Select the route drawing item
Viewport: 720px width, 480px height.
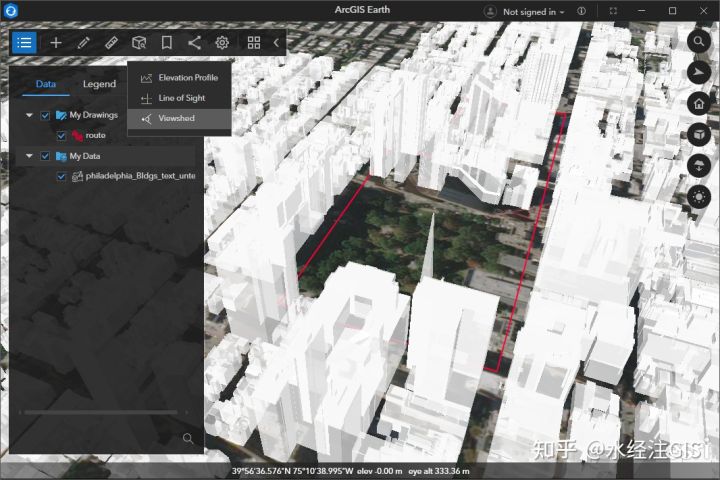96,136
